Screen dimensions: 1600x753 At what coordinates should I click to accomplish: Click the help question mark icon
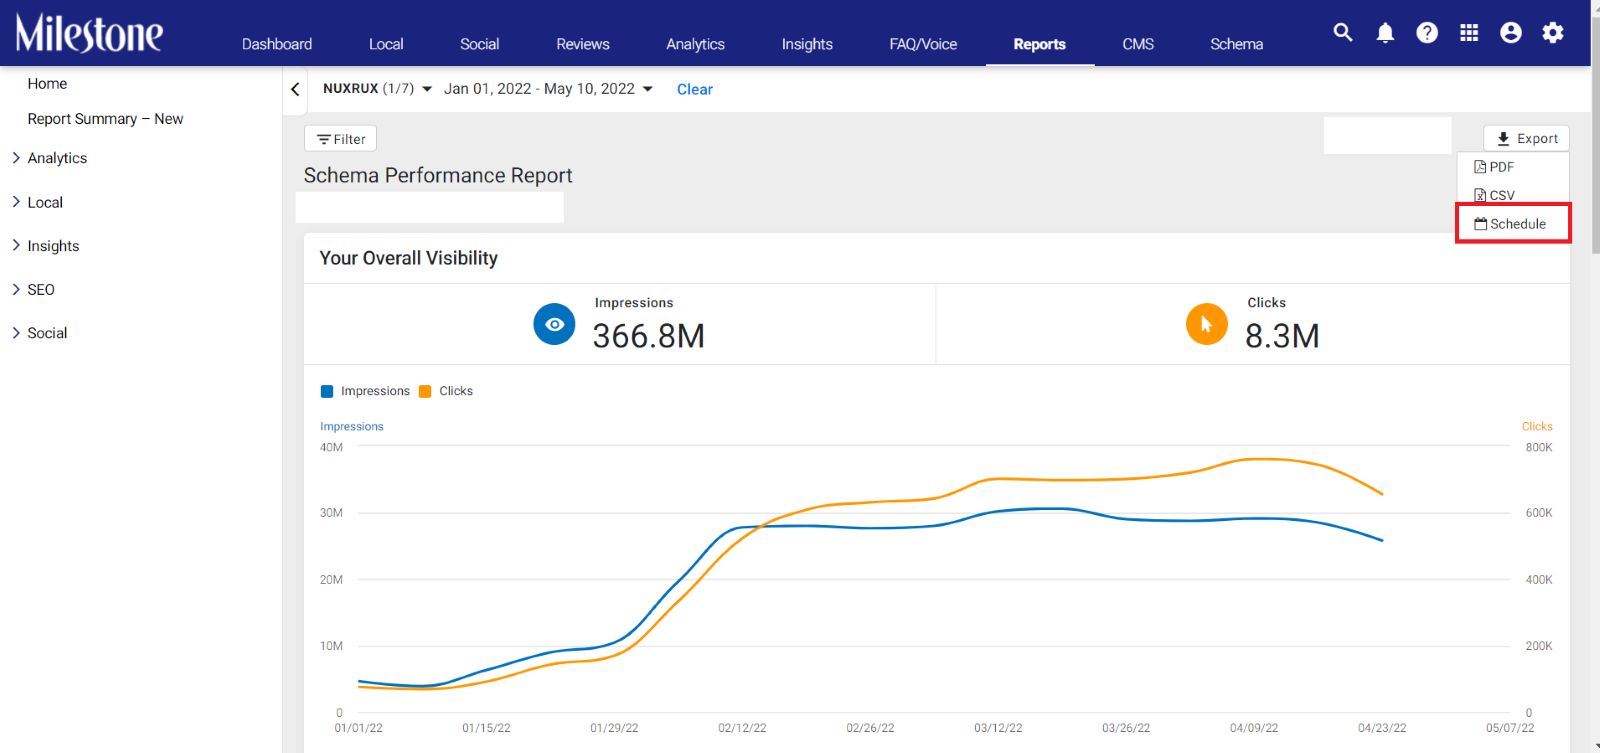pyautogui.click(x=1427, y=33)
